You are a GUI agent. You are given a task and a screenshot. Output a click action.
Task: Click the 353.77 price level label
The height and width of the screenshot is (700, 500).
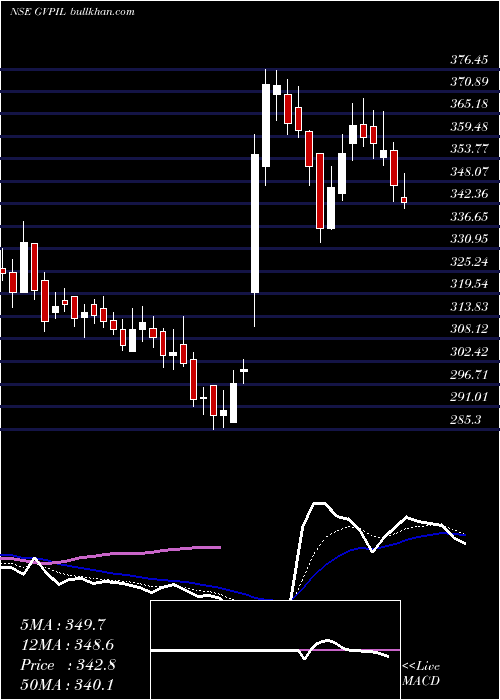click(469, 150)
